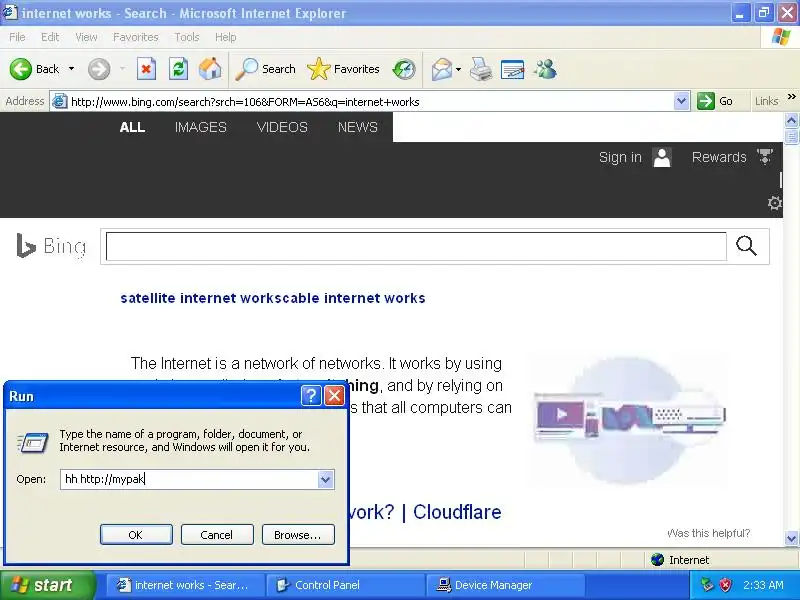Click the internet illustration thumbnail
The width and height of the screenshot is (800, 600).
[x=630, y=418]
